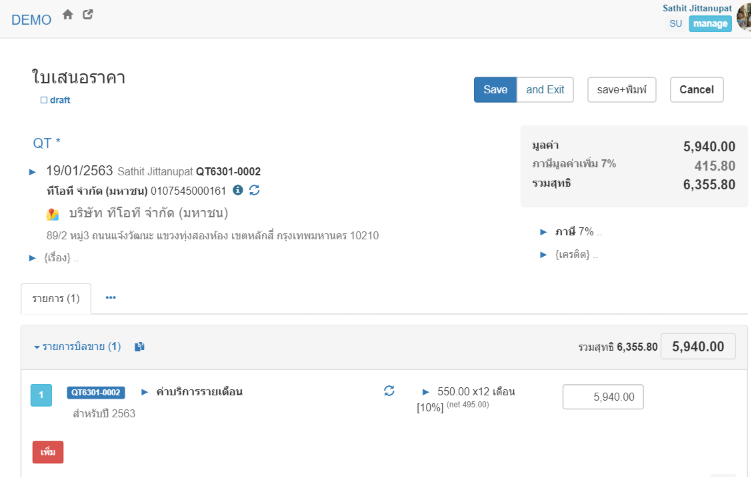
Task: Show company info with blue info icon
Action: (237, 190)
